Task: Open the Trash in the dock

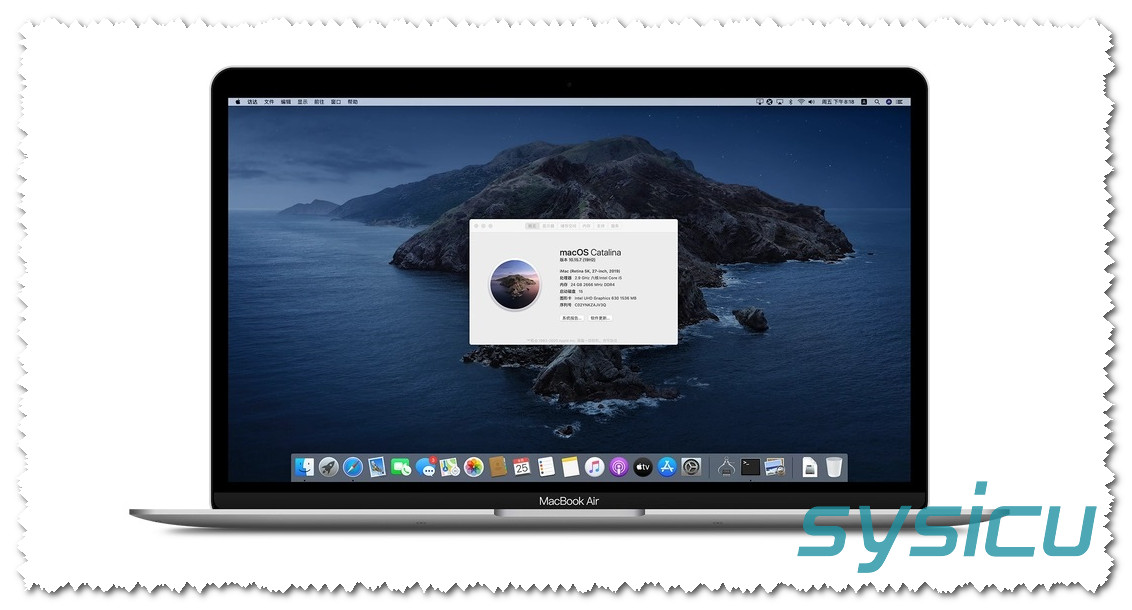Action: (x=834, y=467)
